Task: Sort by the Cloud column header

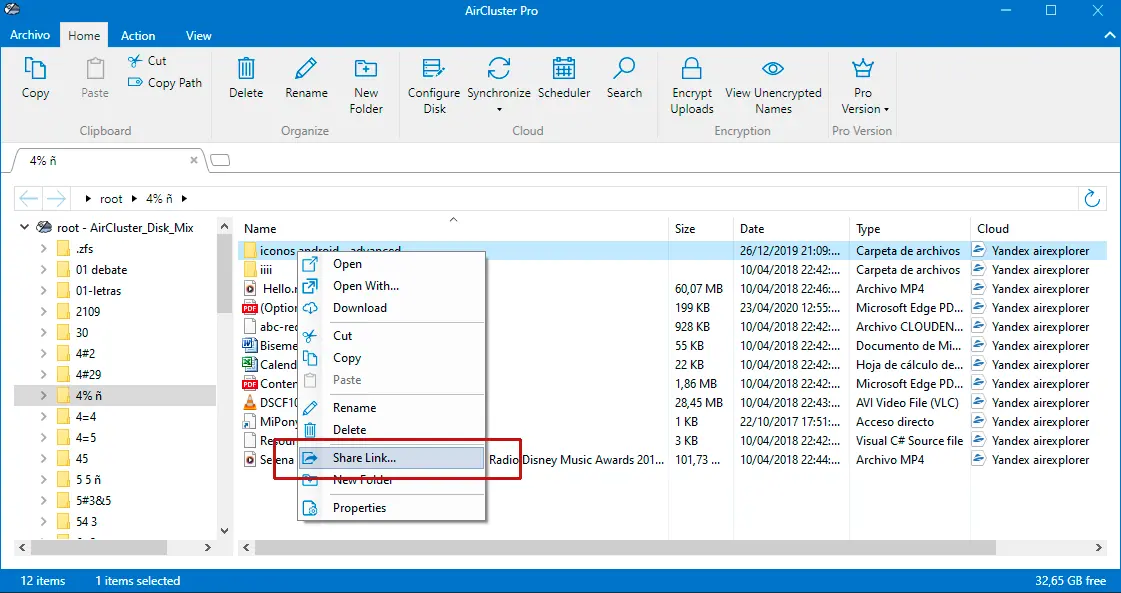Action: tap(1039, 229)
